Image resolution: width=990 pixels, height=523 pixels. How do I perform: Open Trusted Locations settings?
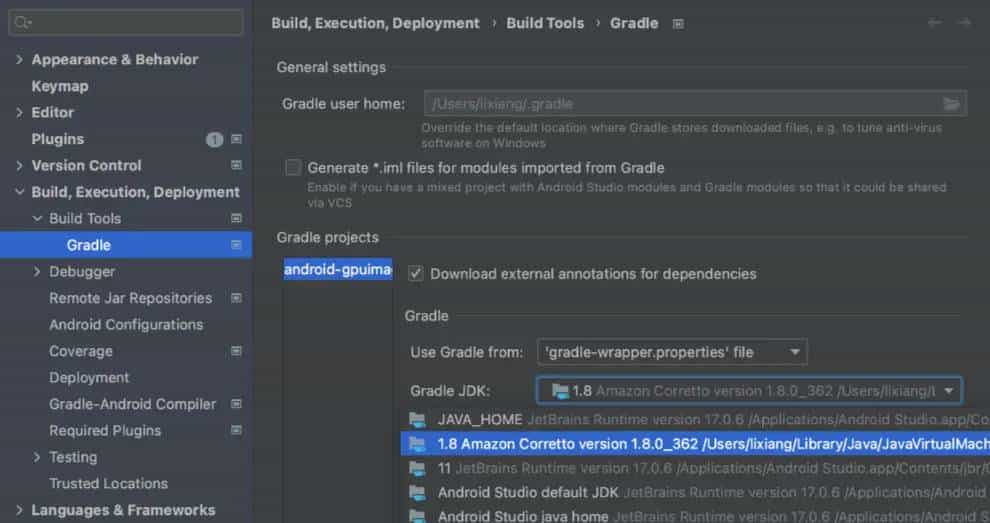(x=109, y=484)
